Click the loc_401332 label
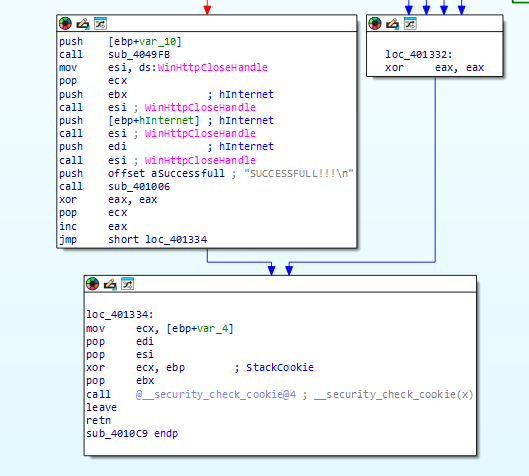This screenshot has height=476, width=529. tap(419, 55)
